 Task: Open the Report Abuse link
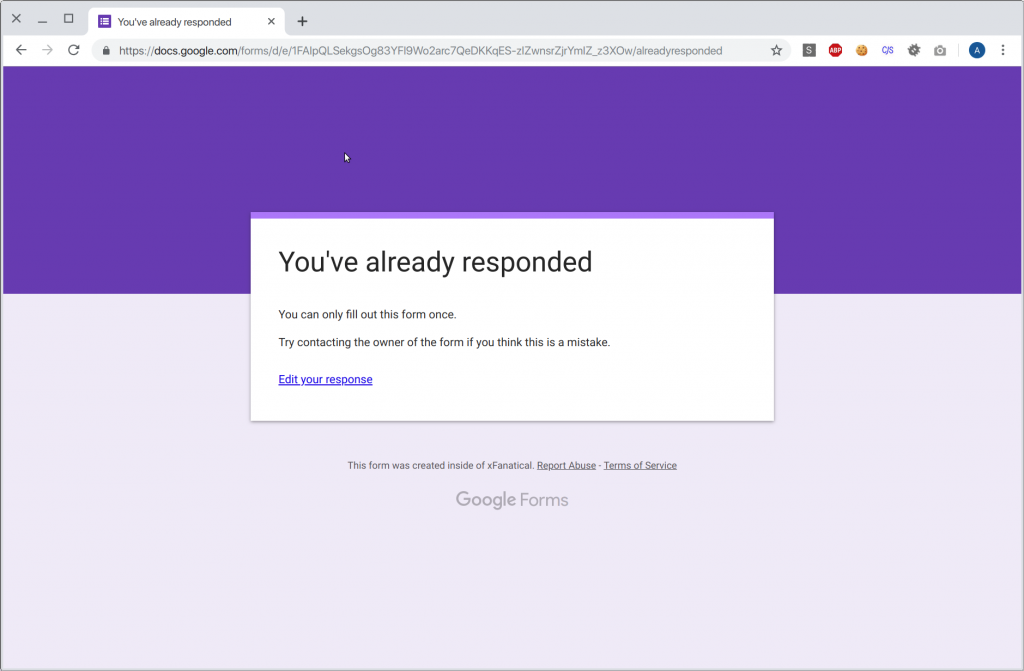[x=566, y=465]
